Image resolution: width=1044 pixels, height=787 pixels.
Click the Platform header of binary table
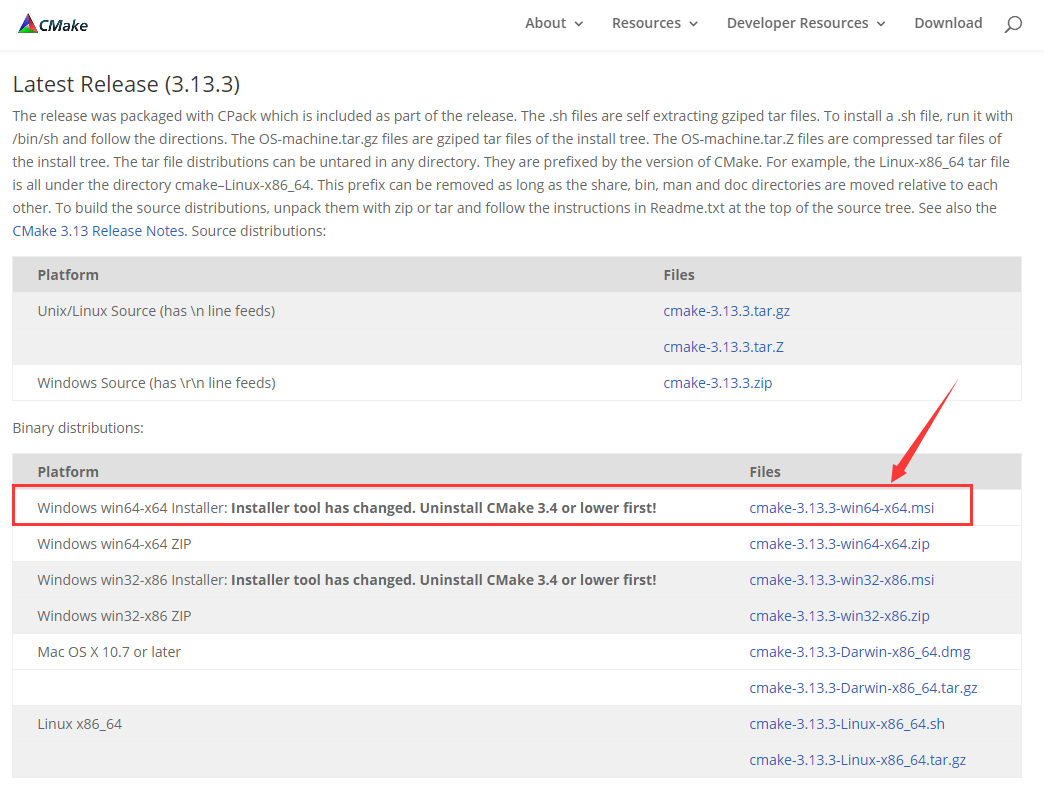pos(68,472)
